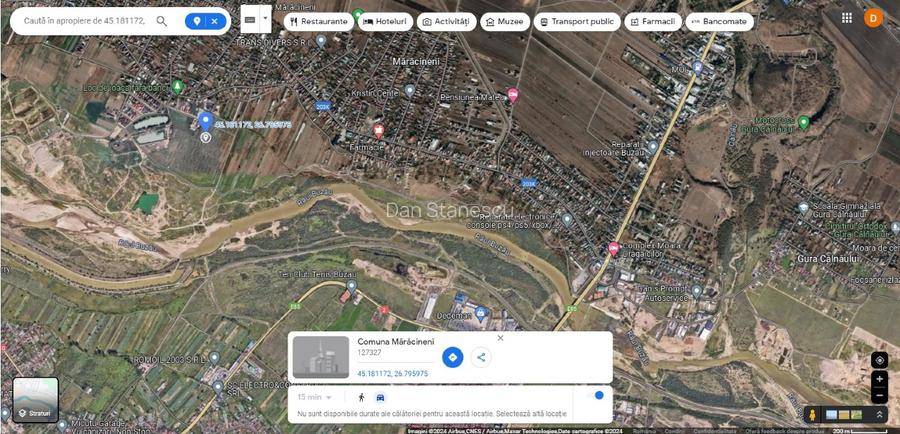Viewport: 900px width, 434px height.
Task: Select the driving travel mode icon
Action: coord(380,397)
